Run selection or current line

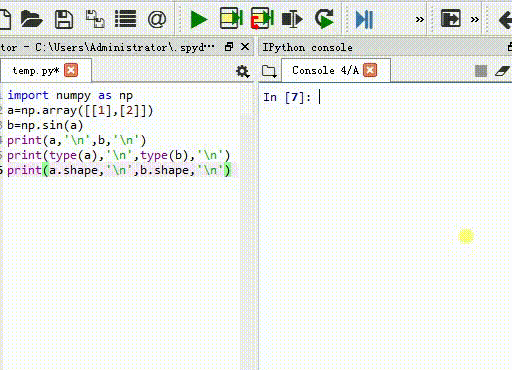[292, 19]
